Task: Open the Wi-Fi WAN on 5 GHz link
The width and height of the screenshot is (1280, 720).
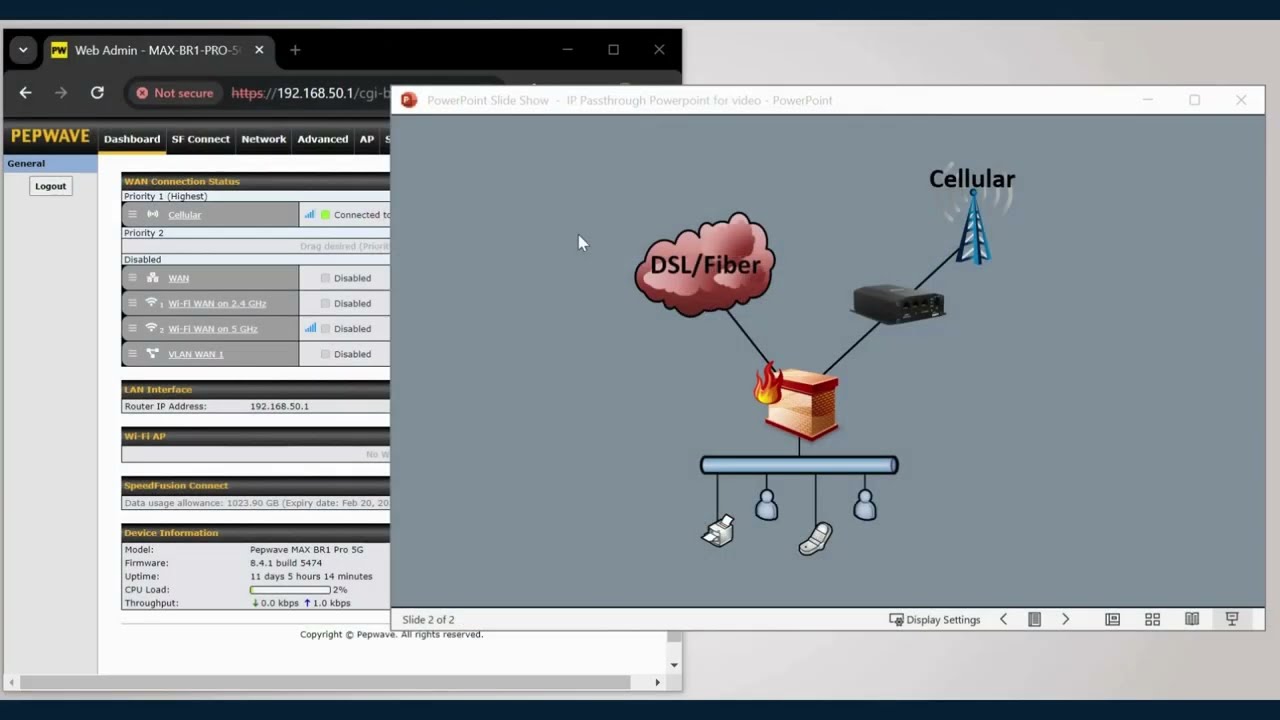Action: [x=213, y=329]
